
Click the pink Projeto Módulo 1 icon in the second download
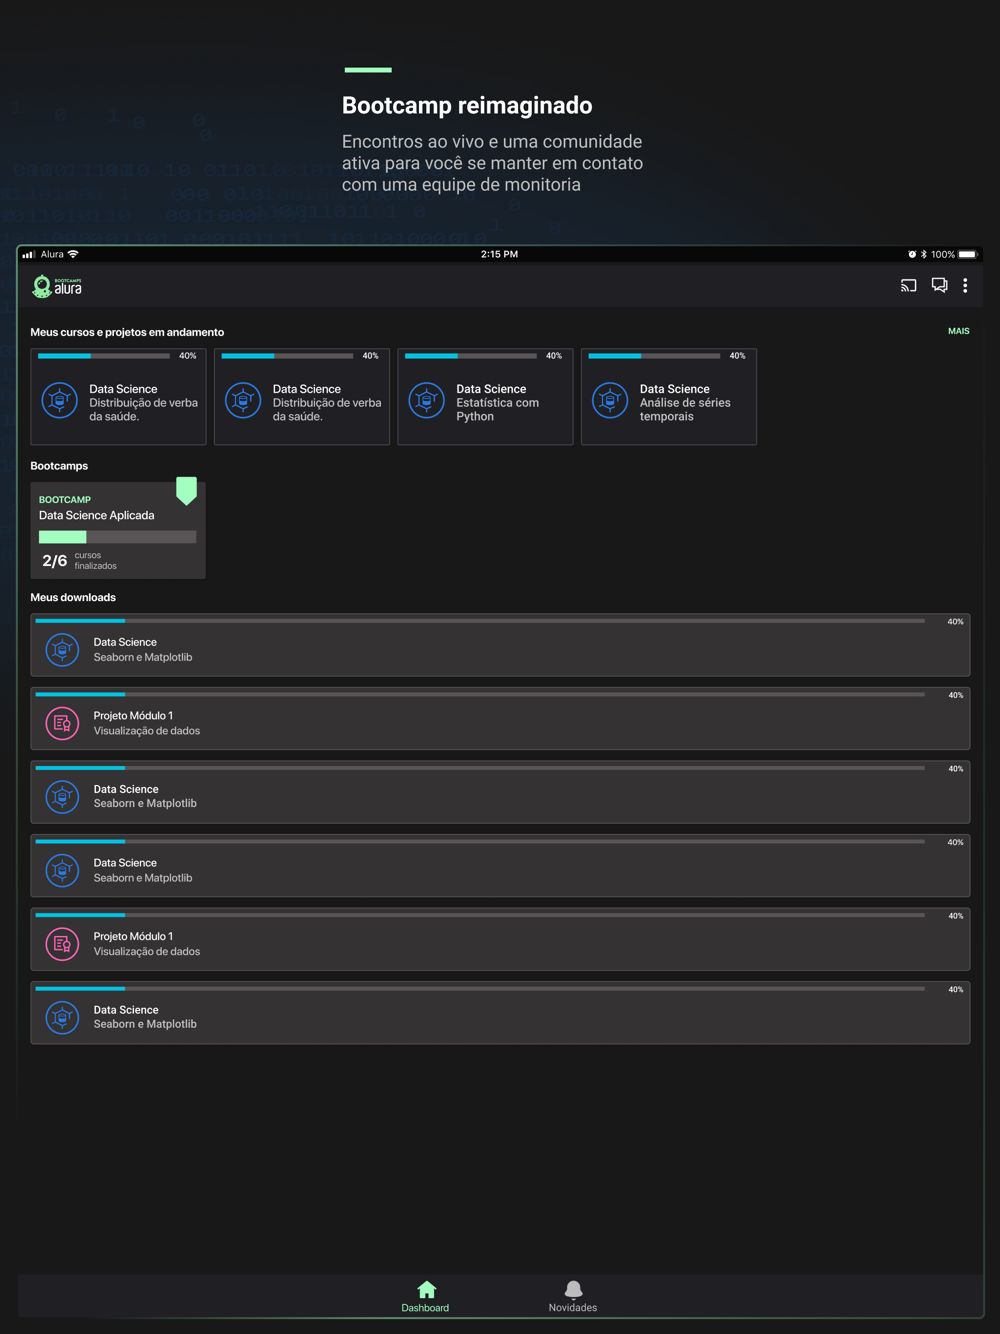pyautogui.click(x=62, y=723)
